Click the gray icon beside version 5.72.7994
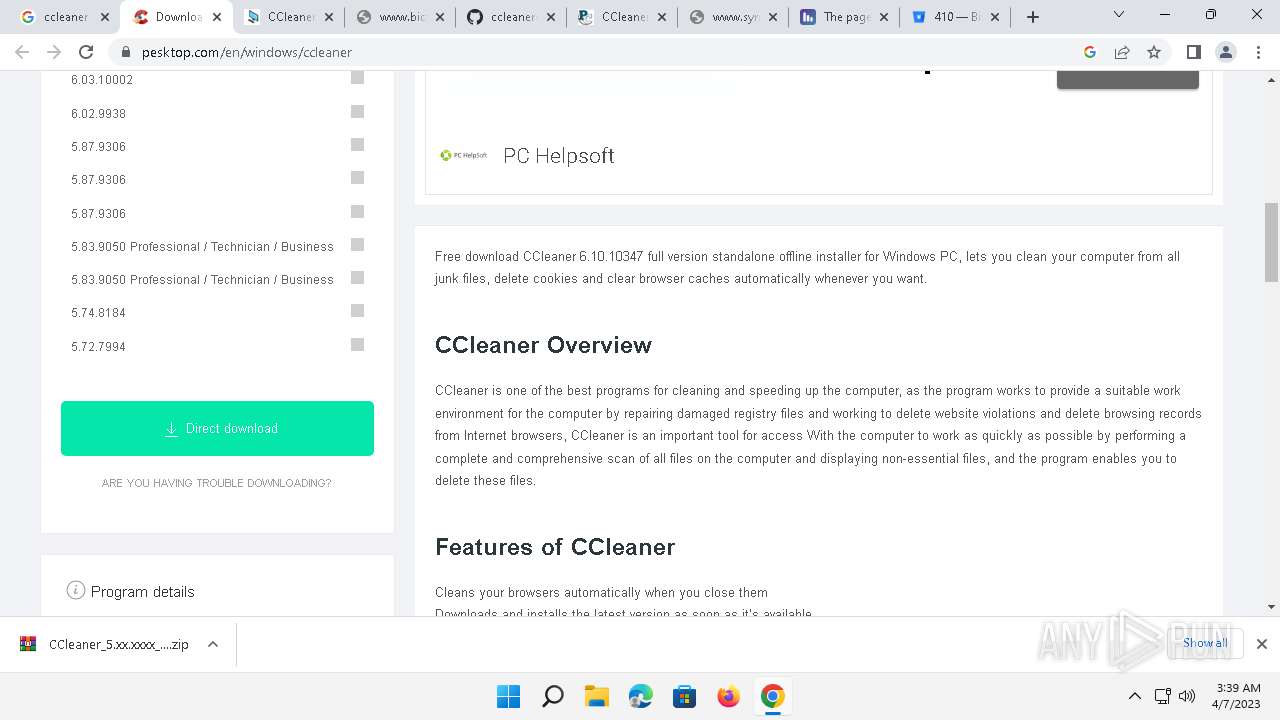Screen dimensions: 1280x720 [x=357, y=345]
